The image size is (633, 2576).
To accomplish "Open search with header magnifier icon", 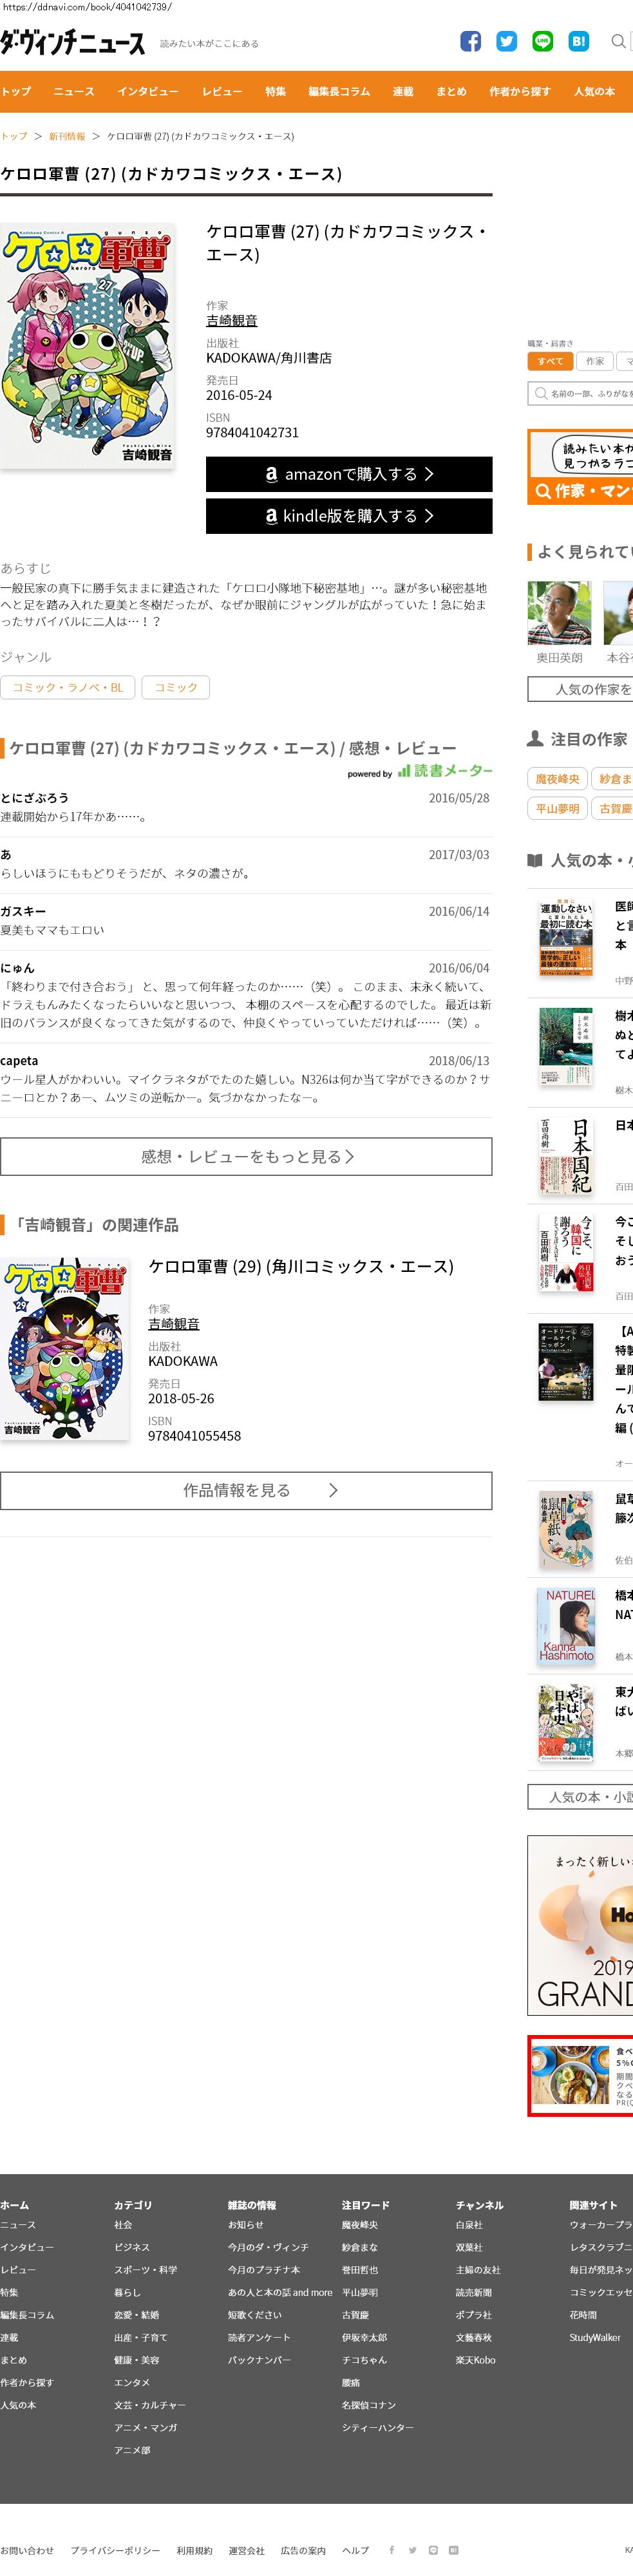I will pos(618,41).
